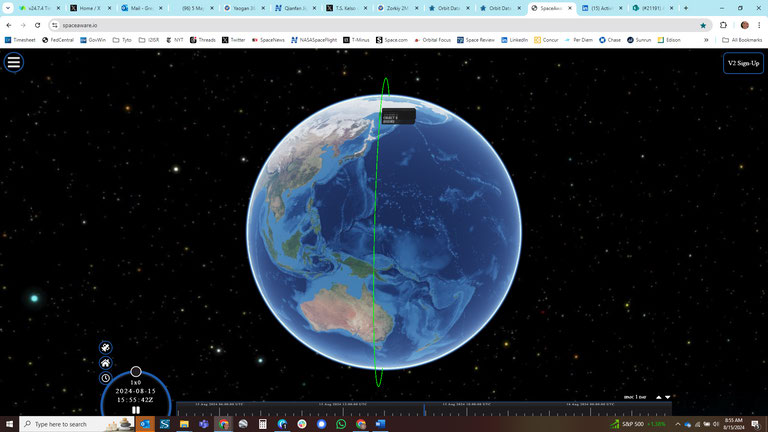The height and width of the screenshot is (432, 768).
Task: Switch to the Home / X tab
Action: 89,8
